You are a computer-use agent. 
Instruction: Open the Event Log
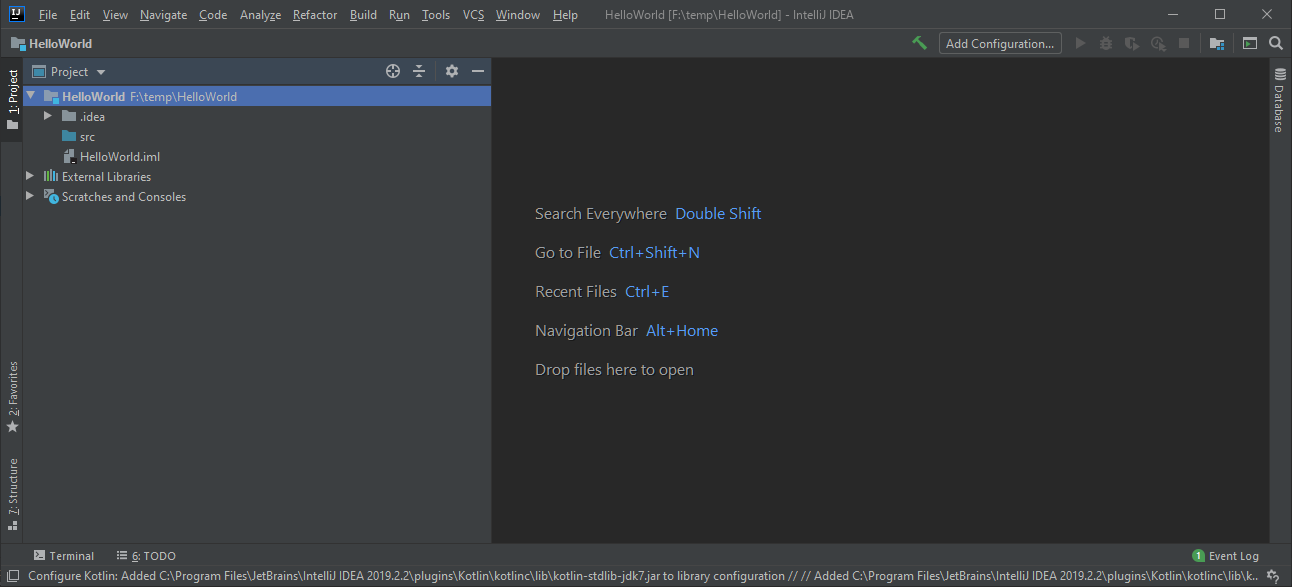tap(1226, 556)
